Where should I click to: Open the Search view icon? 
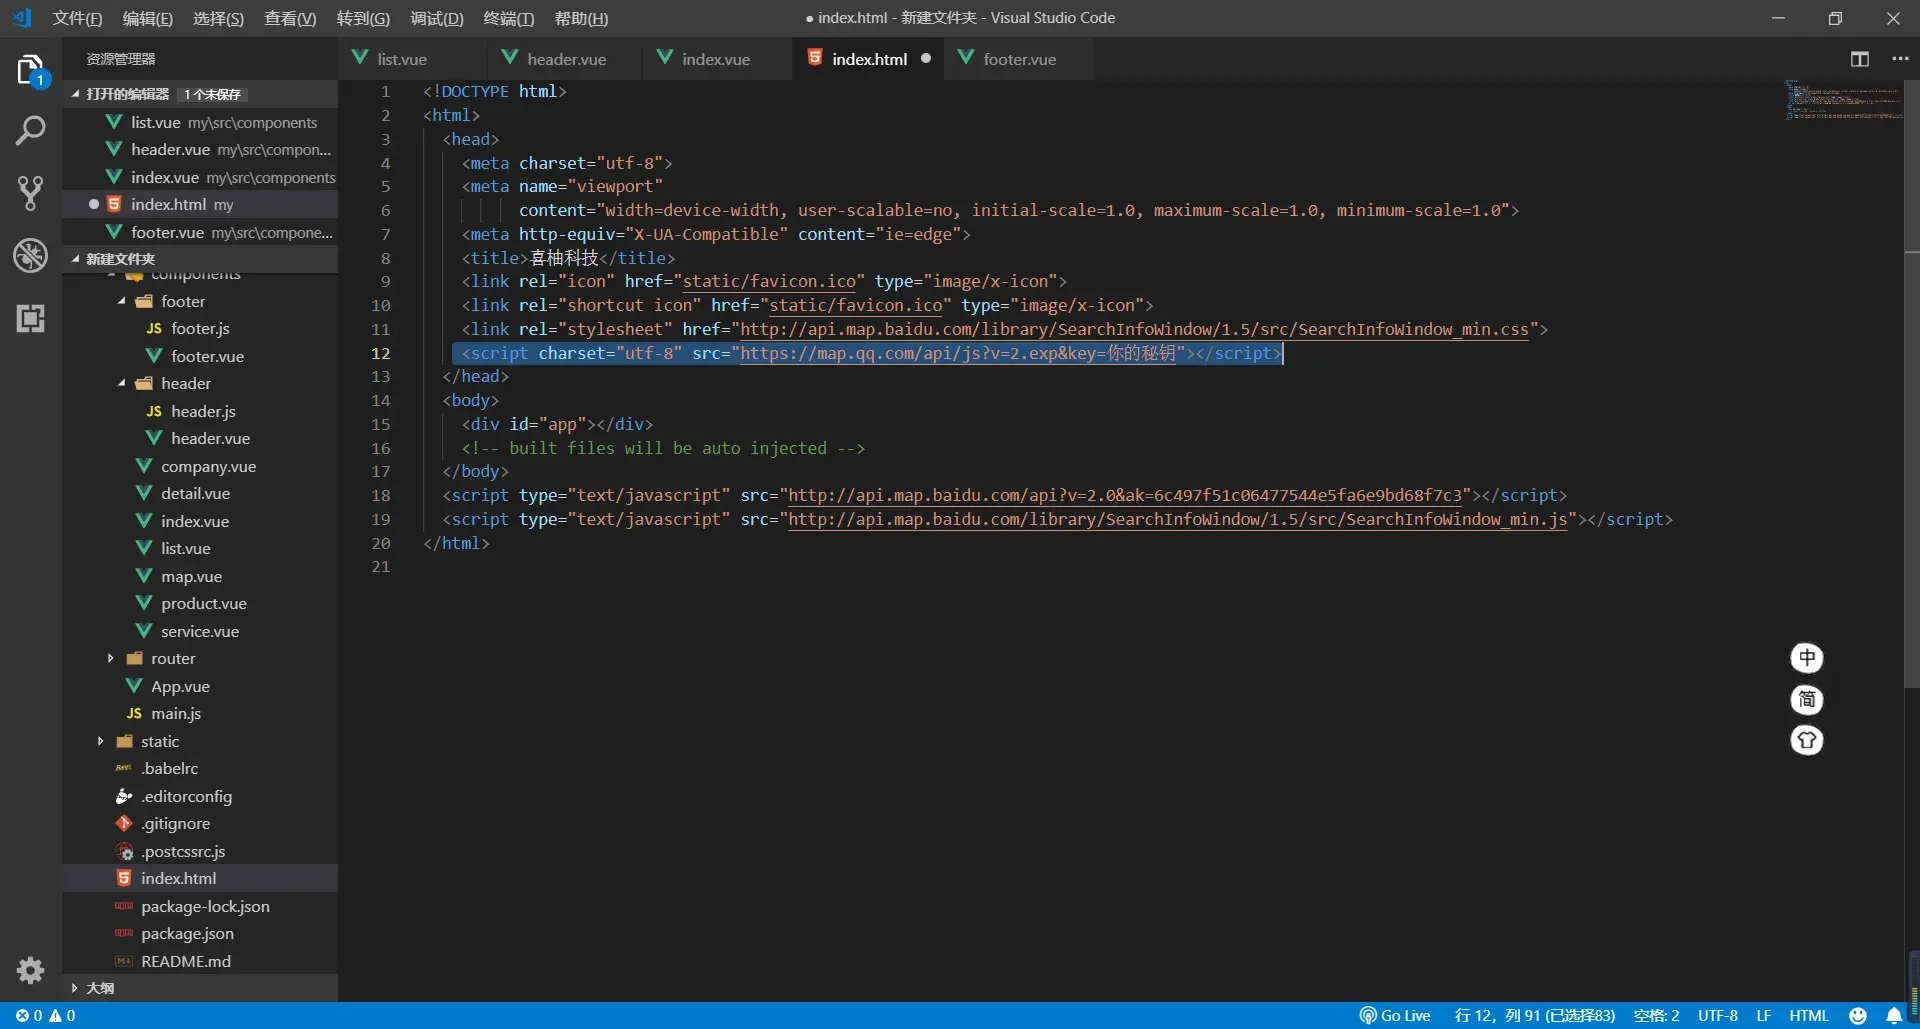coord(31,130)
